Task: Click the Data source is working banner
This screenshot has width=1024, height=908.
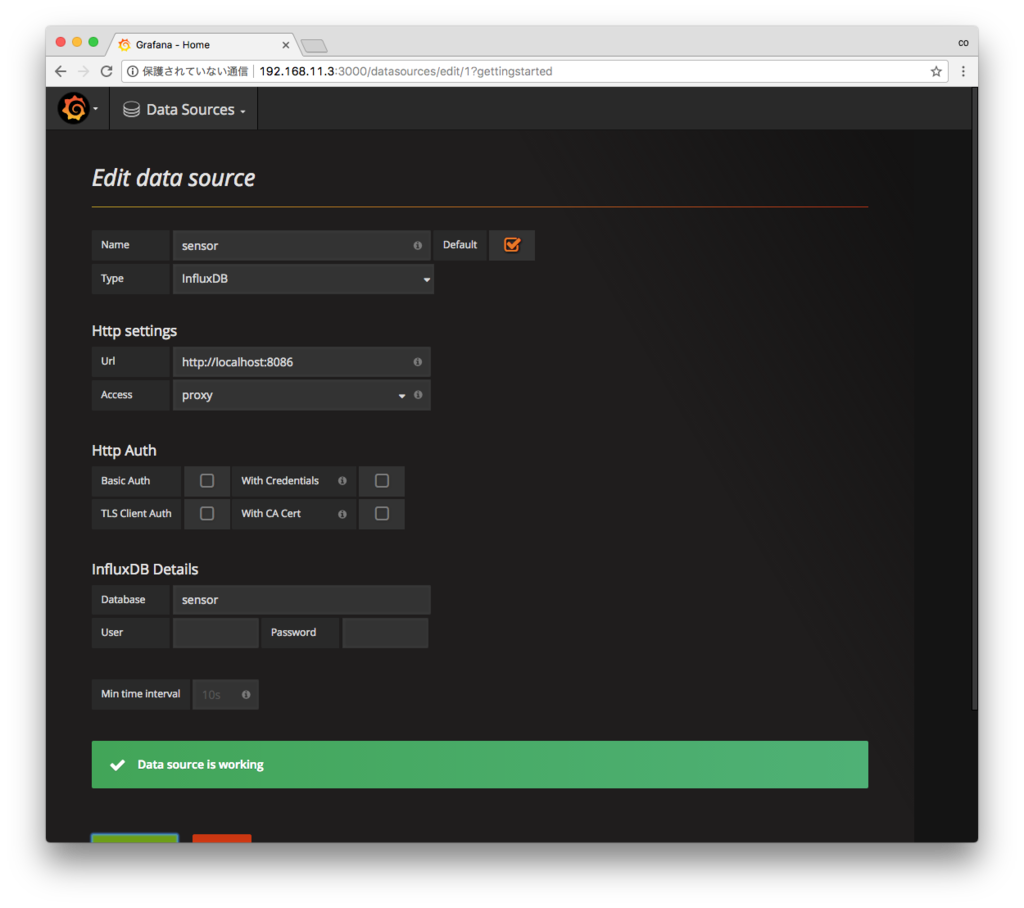Action: point(480,764)
